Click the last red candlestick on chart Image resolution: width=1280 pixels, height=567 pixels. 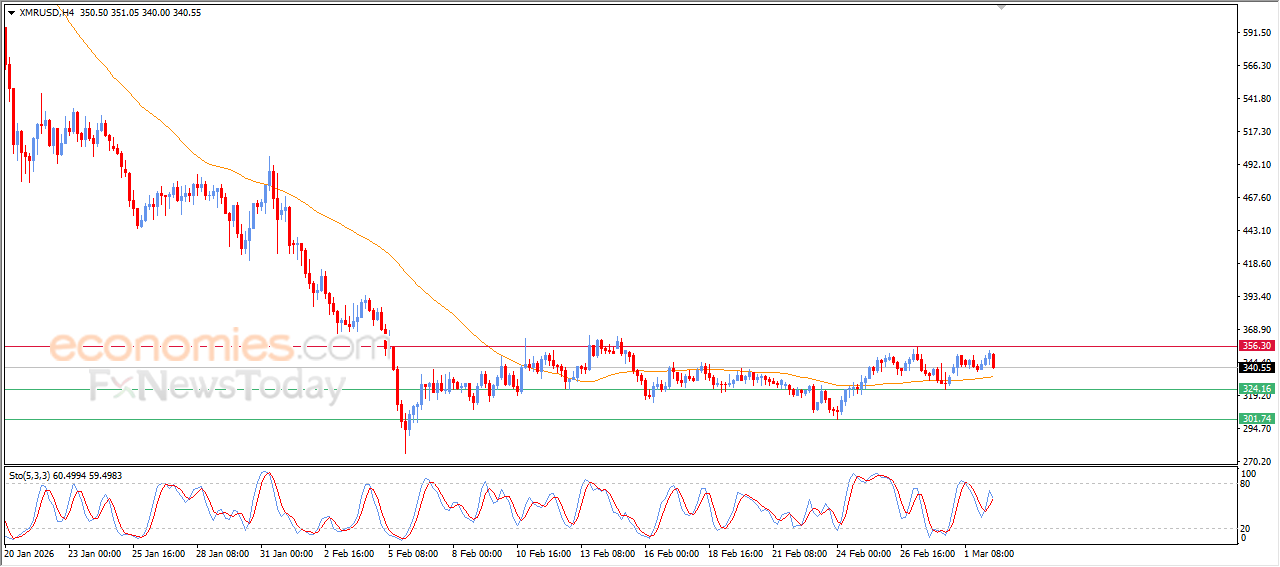[x=993, y=361]
